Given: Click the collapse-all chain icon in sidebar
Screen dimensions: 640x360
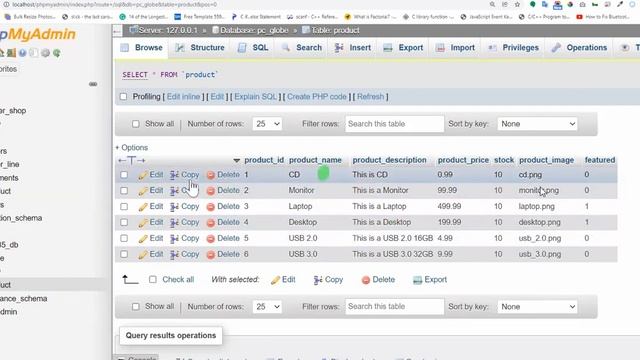Looking at the screenshot, I should (x=93, y=84).
